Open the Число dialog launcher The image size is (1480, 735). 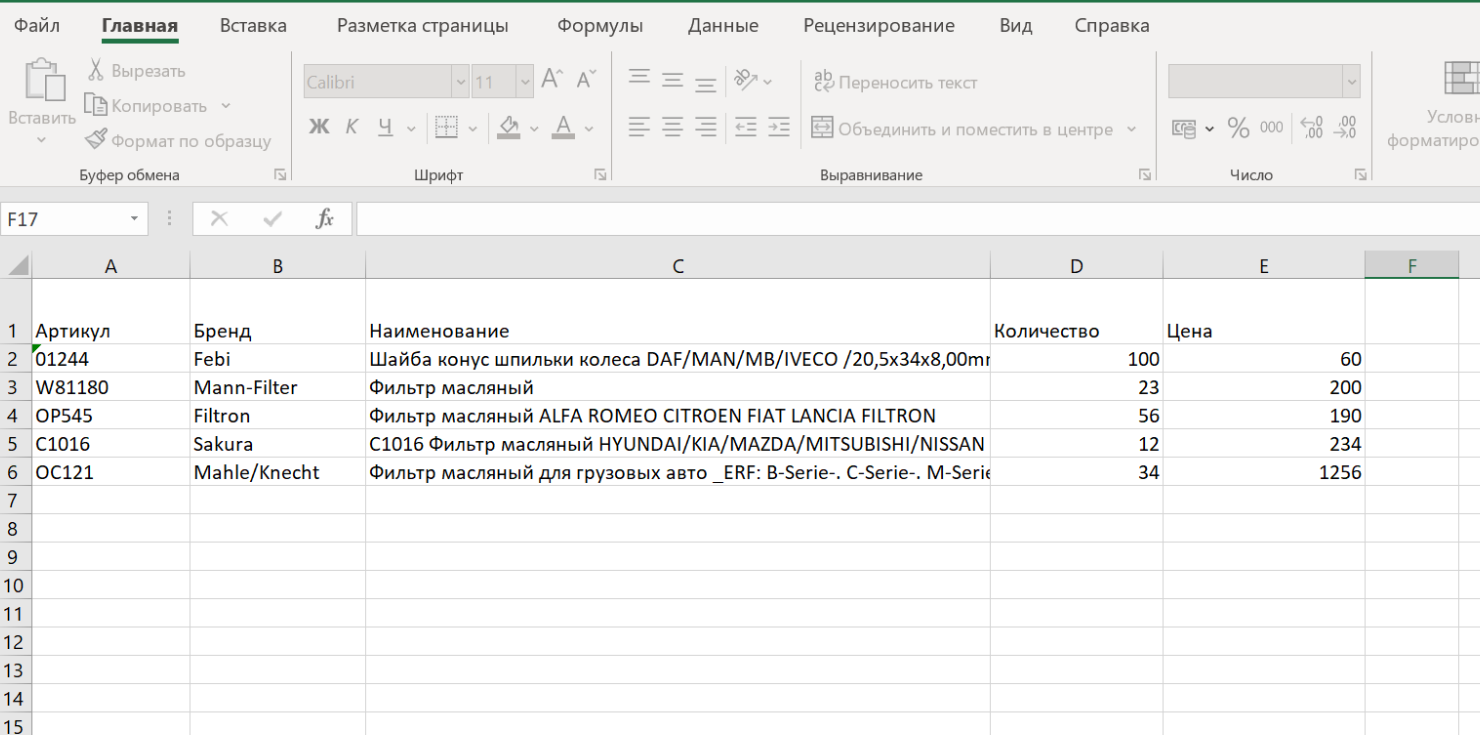[x=1360, y=175]
